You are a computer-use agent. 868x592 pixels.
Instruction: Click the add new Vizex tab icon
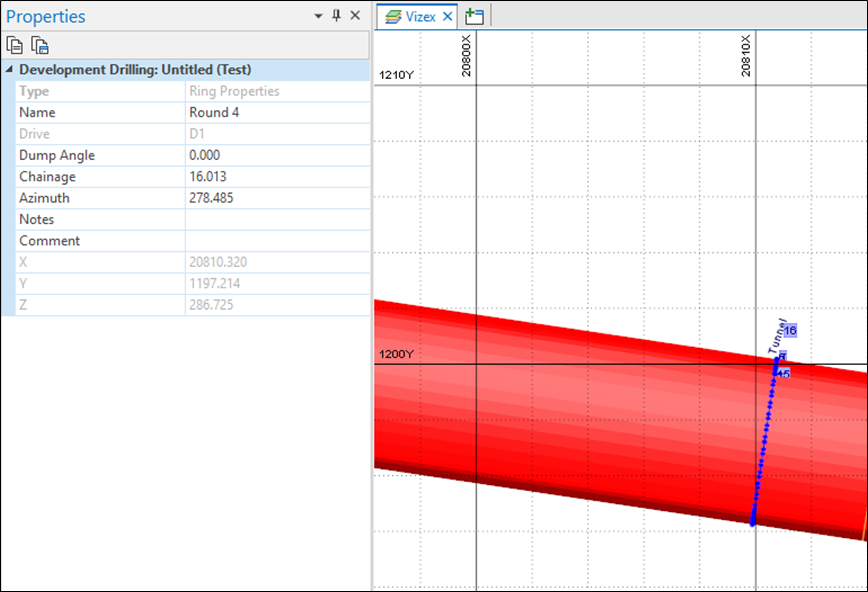(x=474, y=17)
